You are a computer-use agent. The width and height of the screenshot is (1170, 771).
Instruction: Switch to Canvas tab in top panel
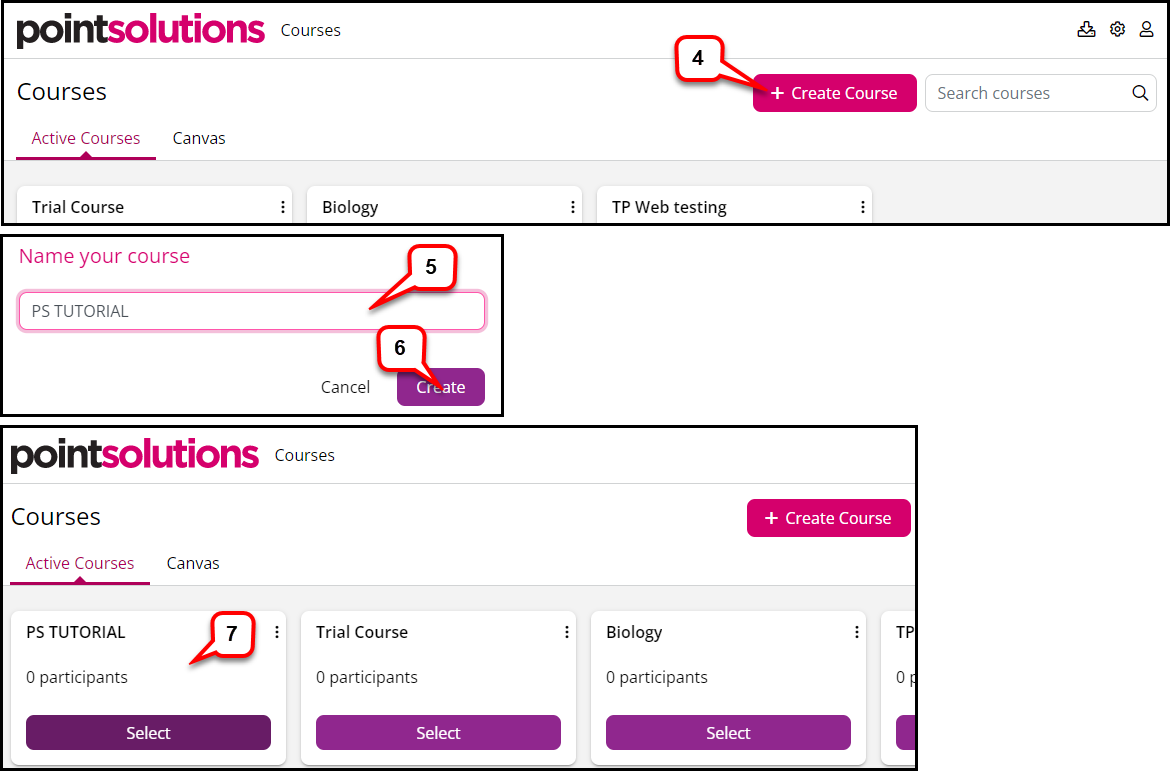coord(199,138)
